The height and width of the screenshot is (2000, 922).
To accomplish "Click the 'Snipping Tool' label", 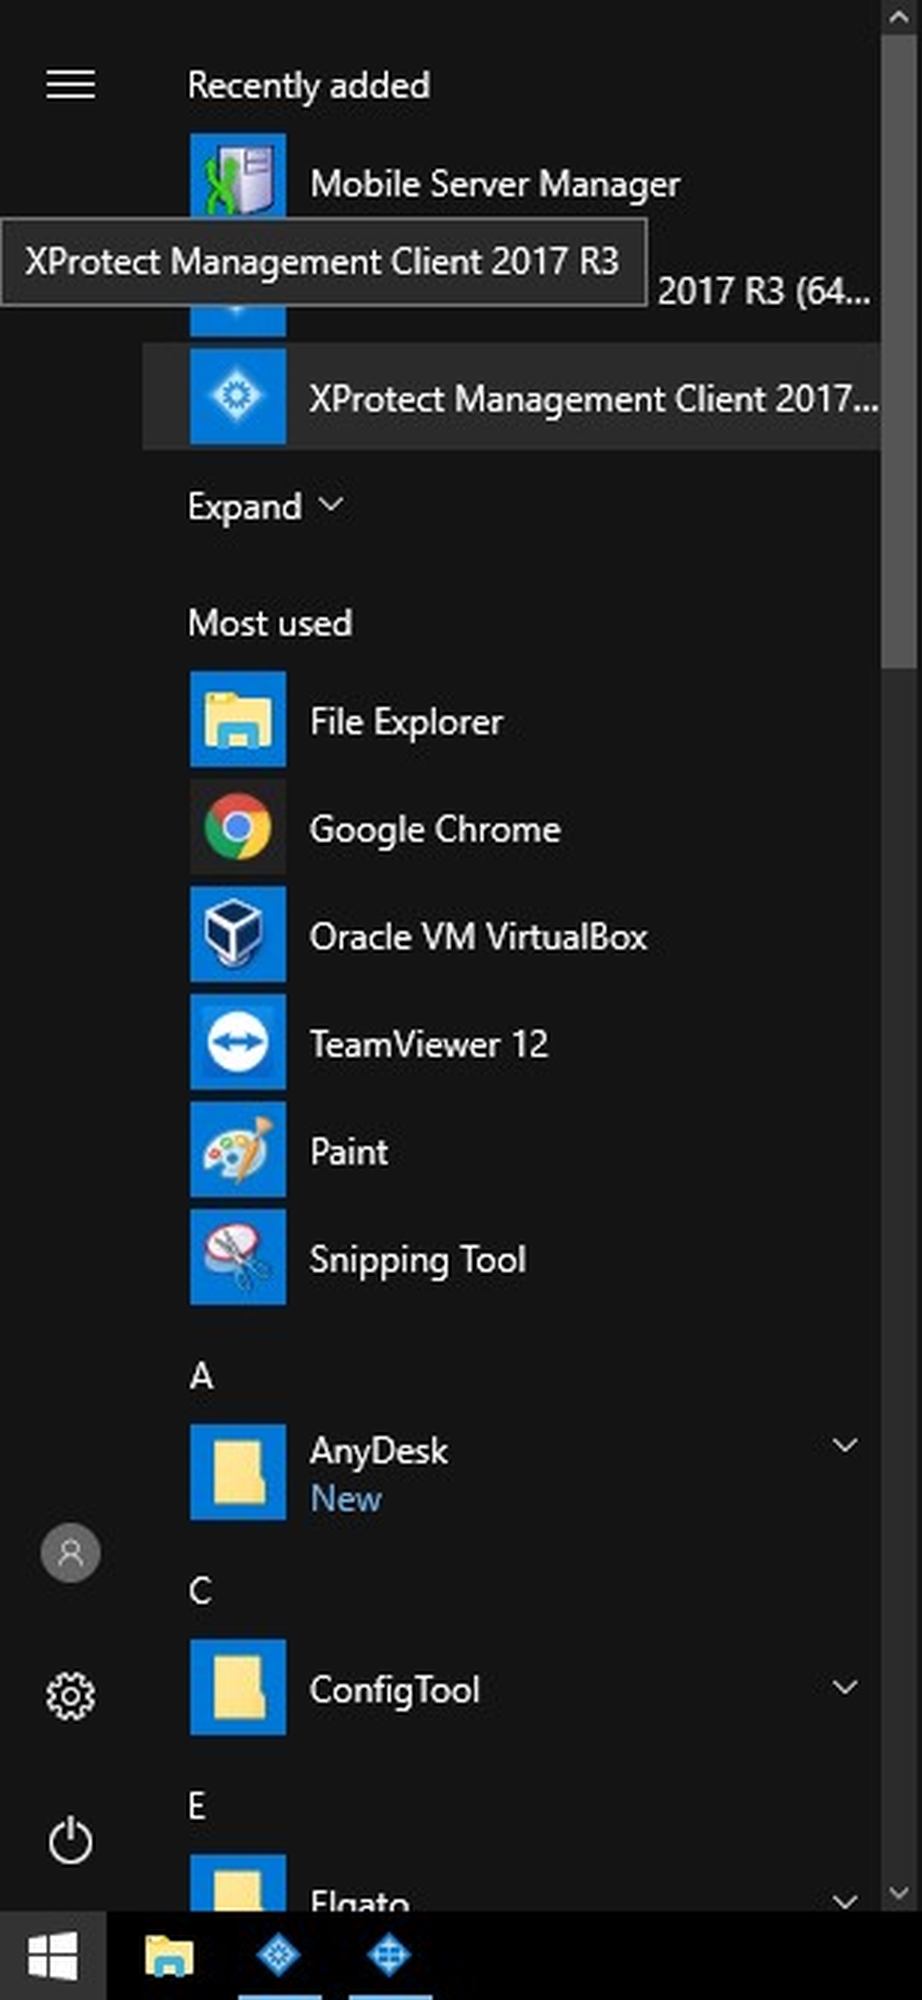I will 418,1260.
